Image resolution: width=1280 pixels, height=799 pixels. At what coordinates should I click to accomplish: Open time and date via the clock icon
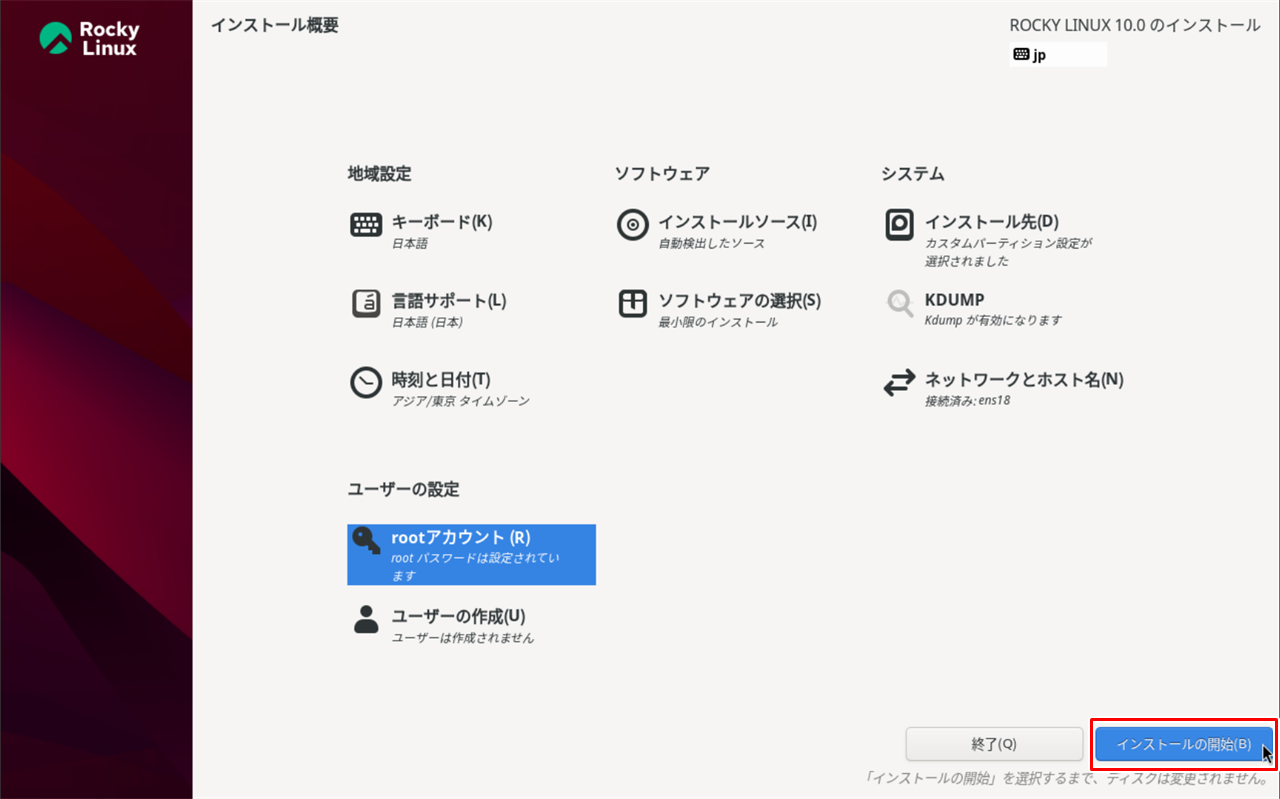click(x=366, y=380)
